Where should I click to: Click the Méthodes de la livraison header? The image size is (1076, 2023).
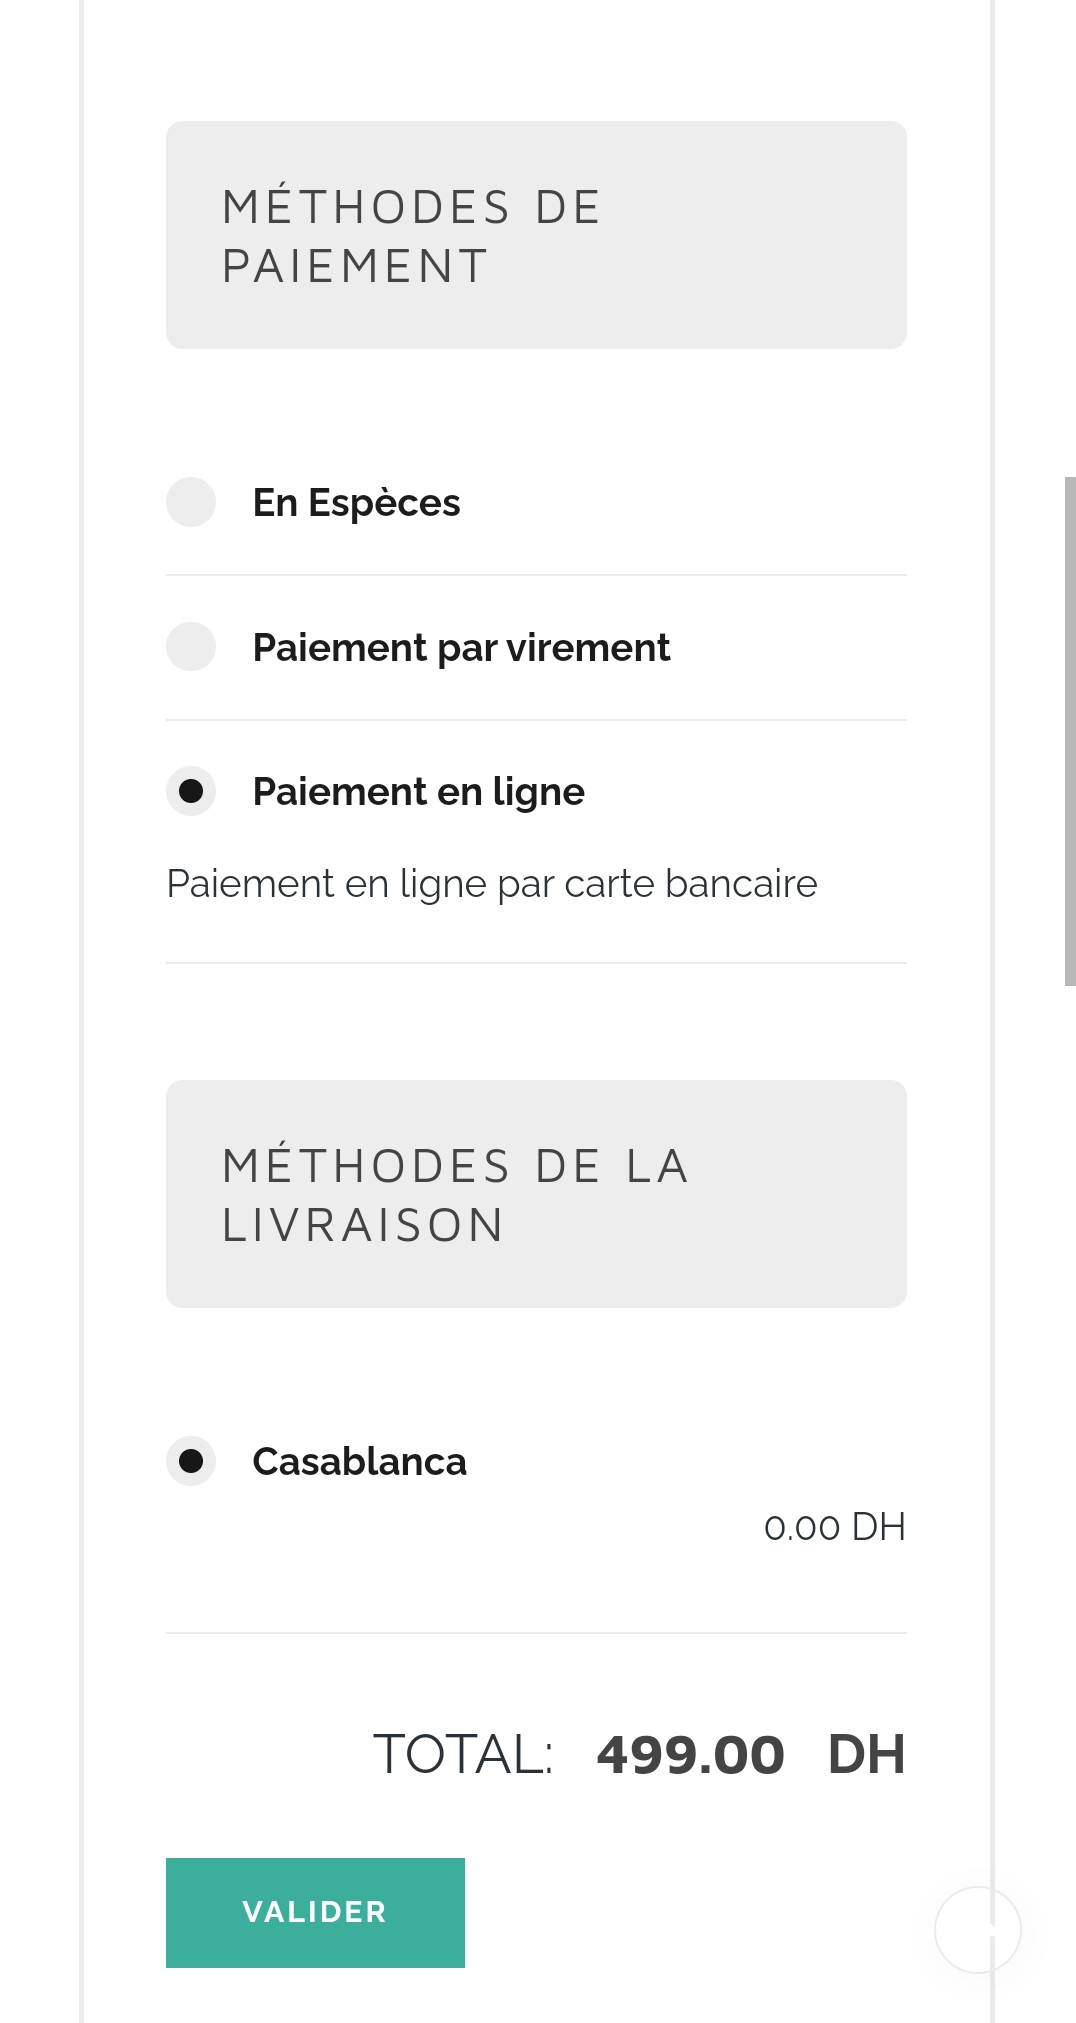(x=536, y=1194)
